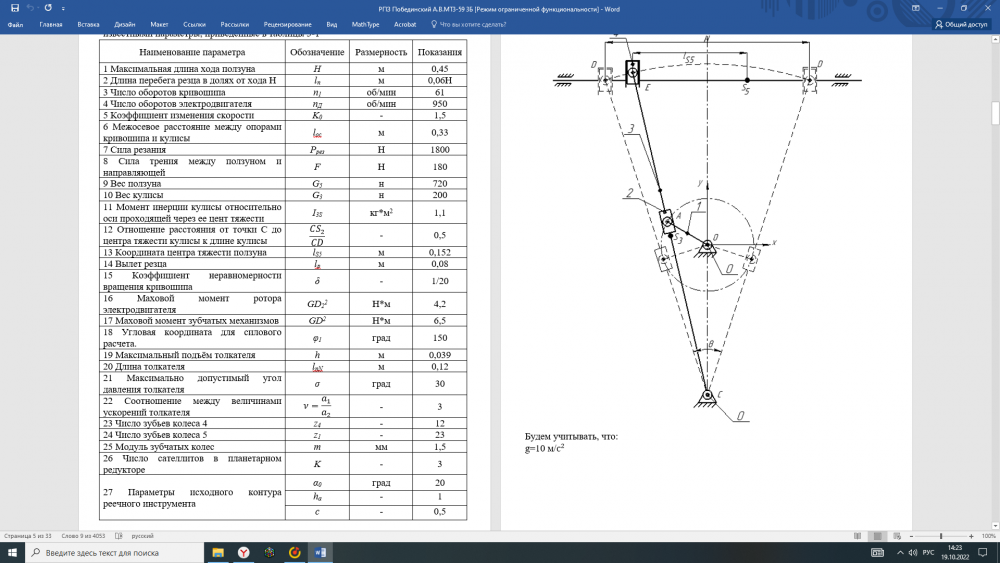The image size is (1000, 563).
Task: Click the word count 'Слово 9 из 4053'
Action: pyautogui.click(x=84, y=536)
